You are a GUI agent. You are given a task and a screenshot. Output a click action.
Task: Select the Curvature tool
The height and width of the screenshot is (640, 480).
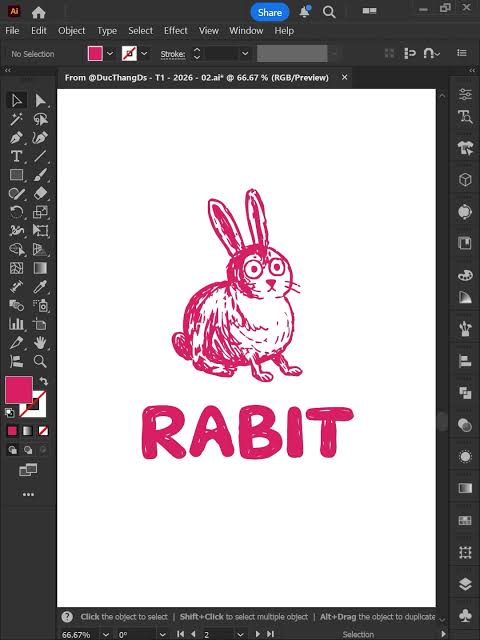click(x=40, y=138)
